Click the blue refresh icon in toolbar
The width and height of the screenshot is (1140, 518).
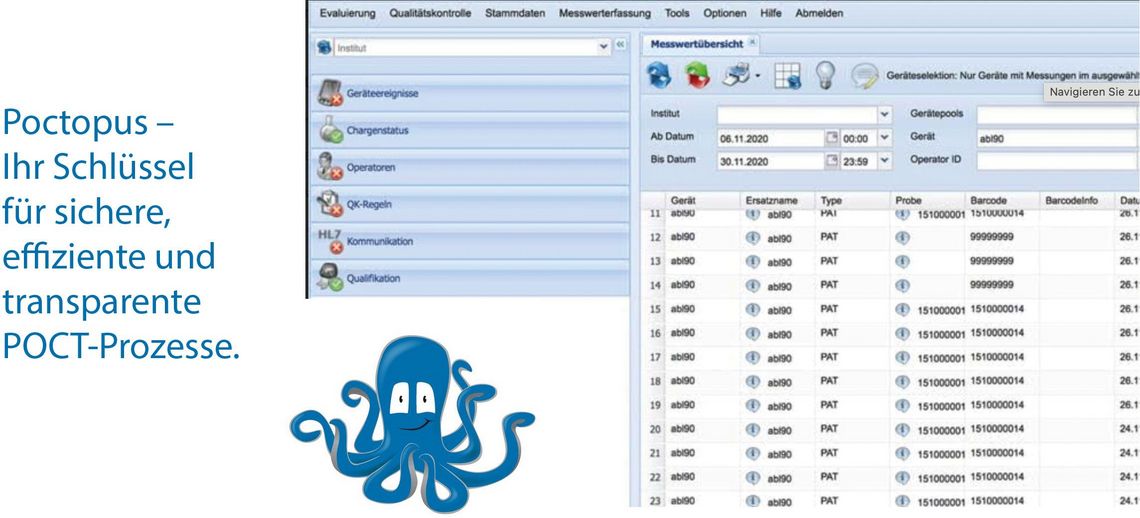(659, 76)
